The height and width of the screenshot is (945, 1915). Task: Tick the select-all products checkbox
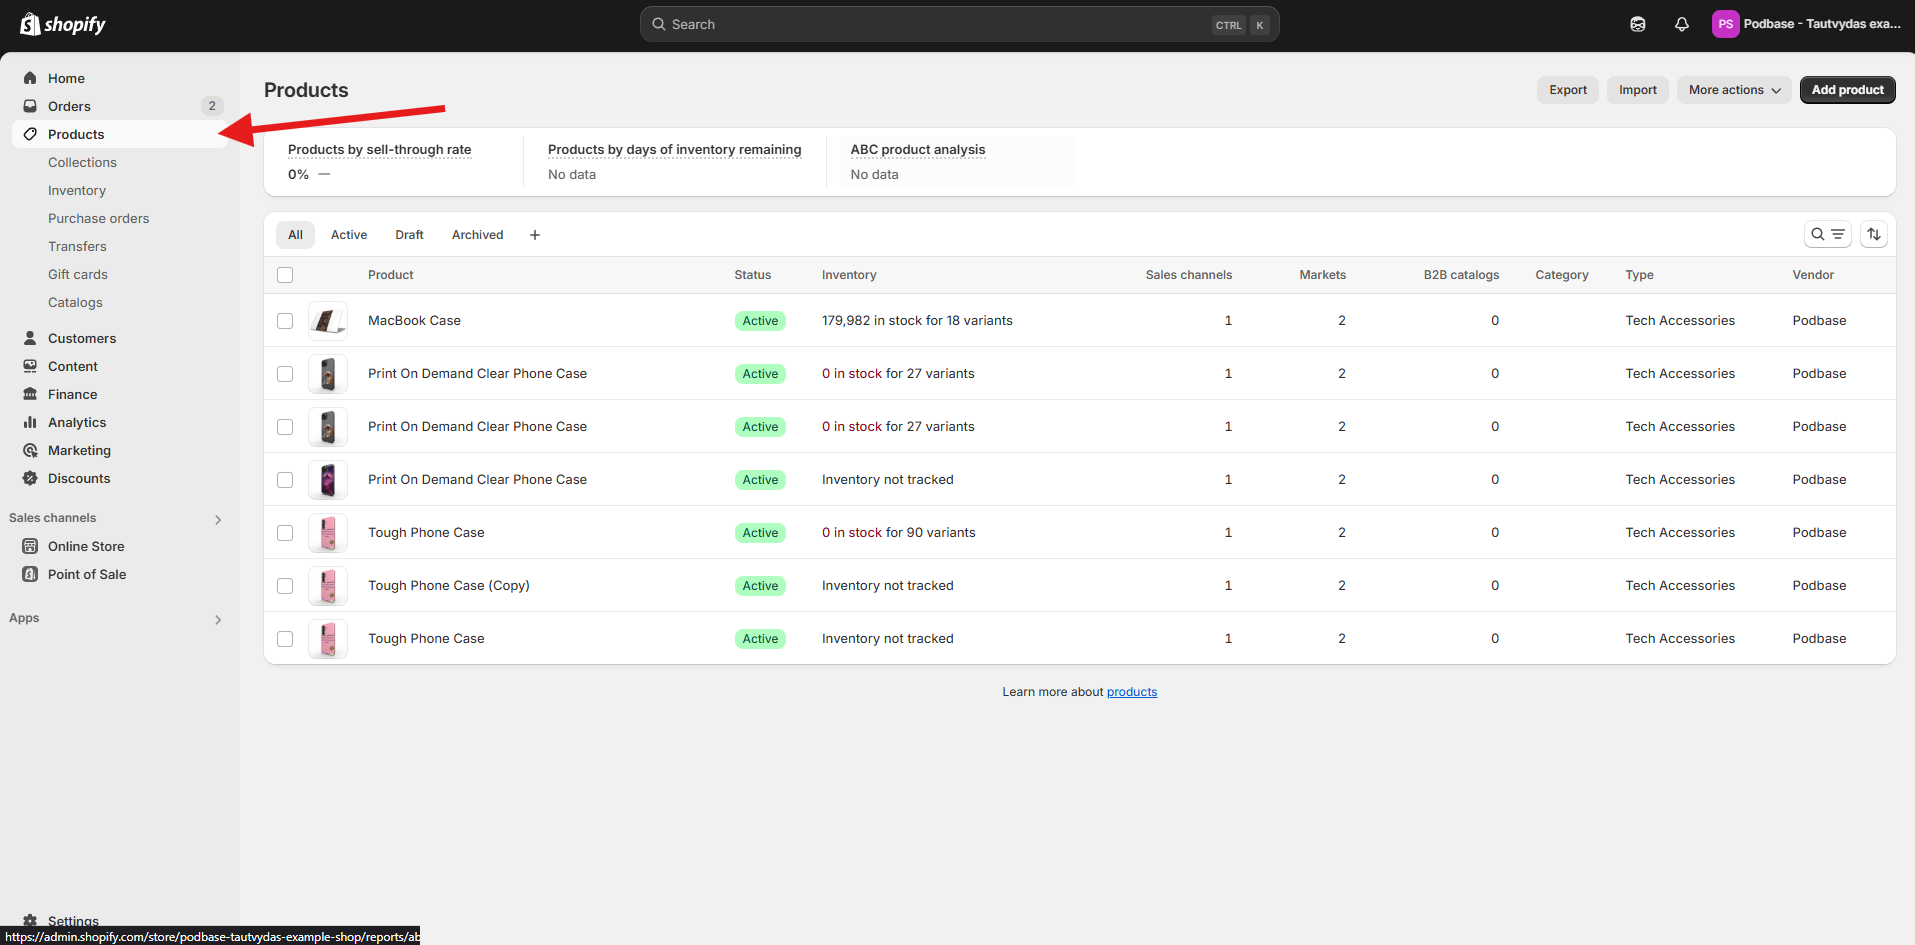[285, 275]
